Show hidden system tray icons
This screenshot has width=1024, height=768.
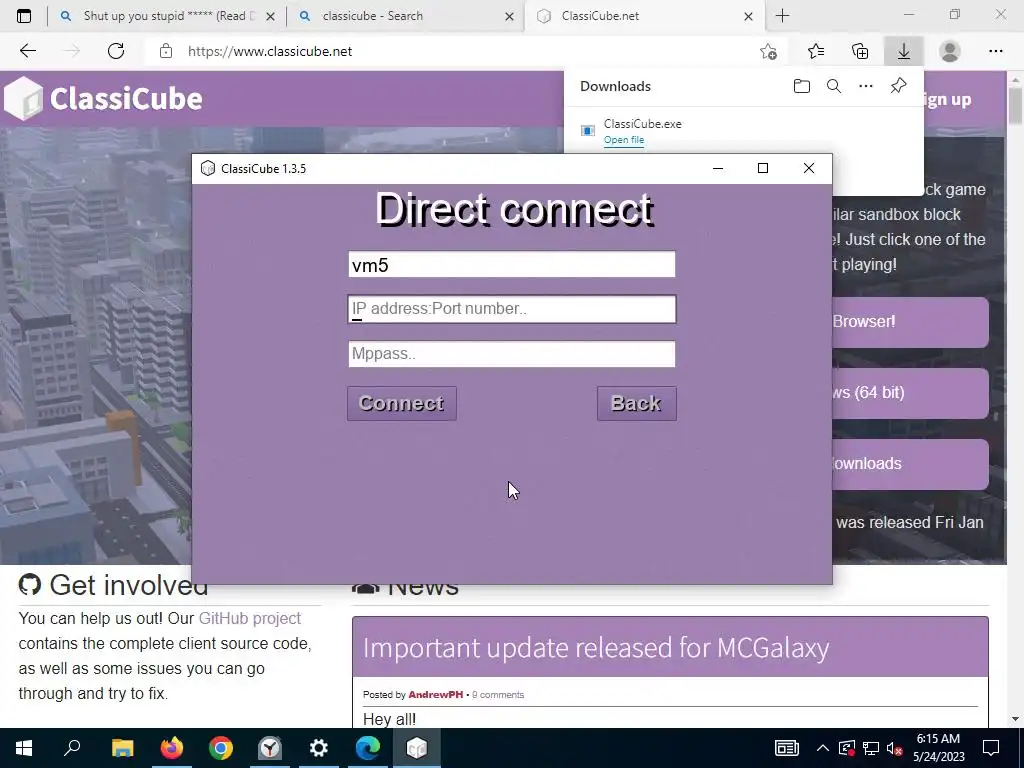(x=823, y=748)
